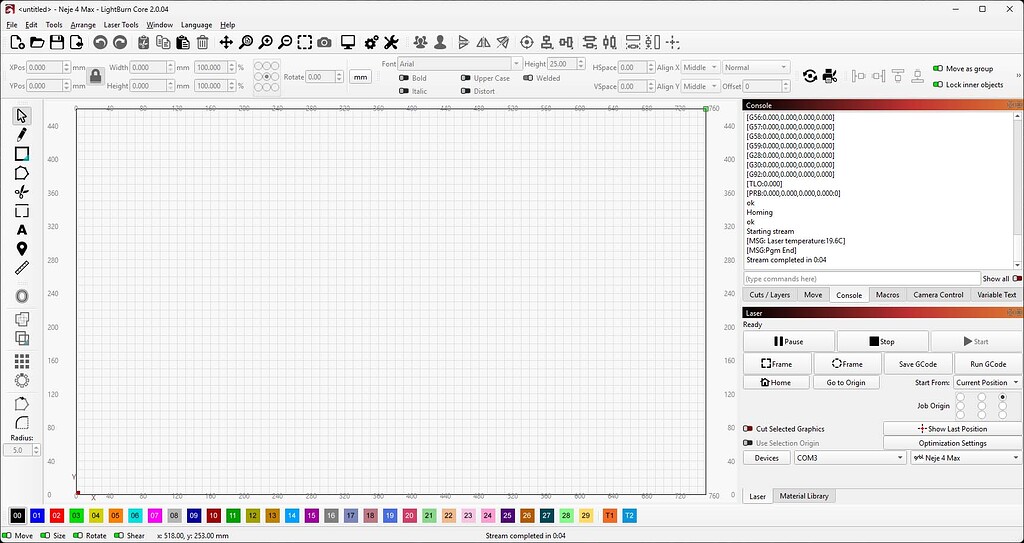The image size is (1024, 543).
Task: Toggle the Upper Case switch
Action: pyautogui.click(x=466, y=78)
